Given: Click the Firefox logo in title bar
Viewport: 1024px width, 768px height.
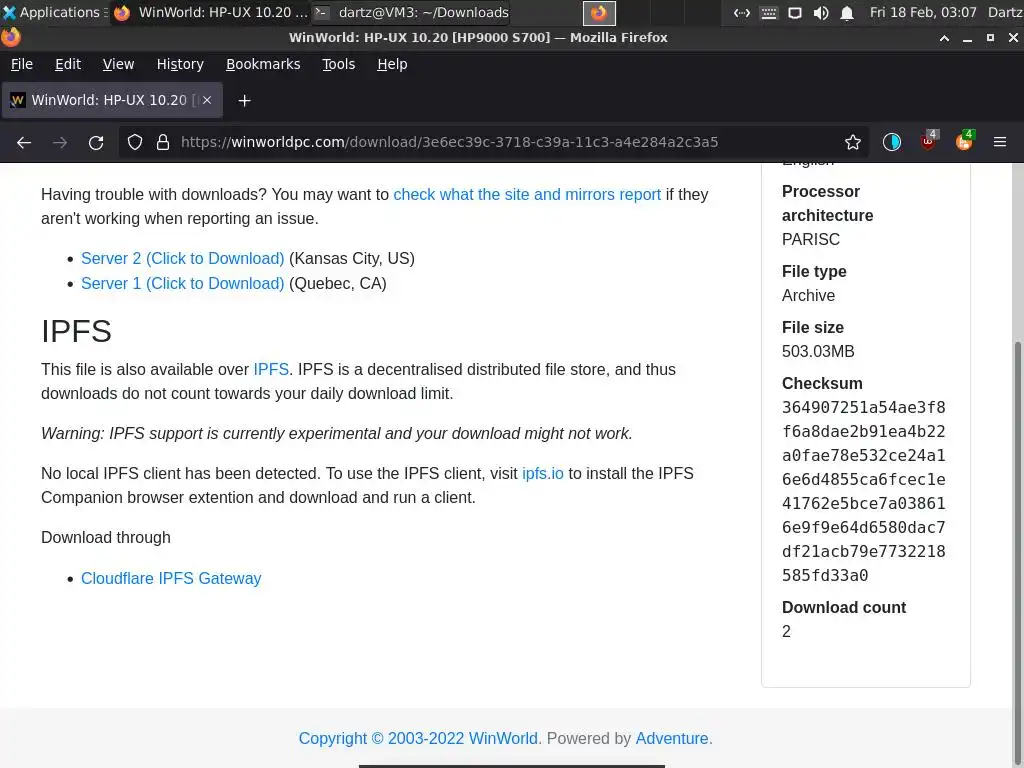Looking at the screenshot, I should pos(10,37).
